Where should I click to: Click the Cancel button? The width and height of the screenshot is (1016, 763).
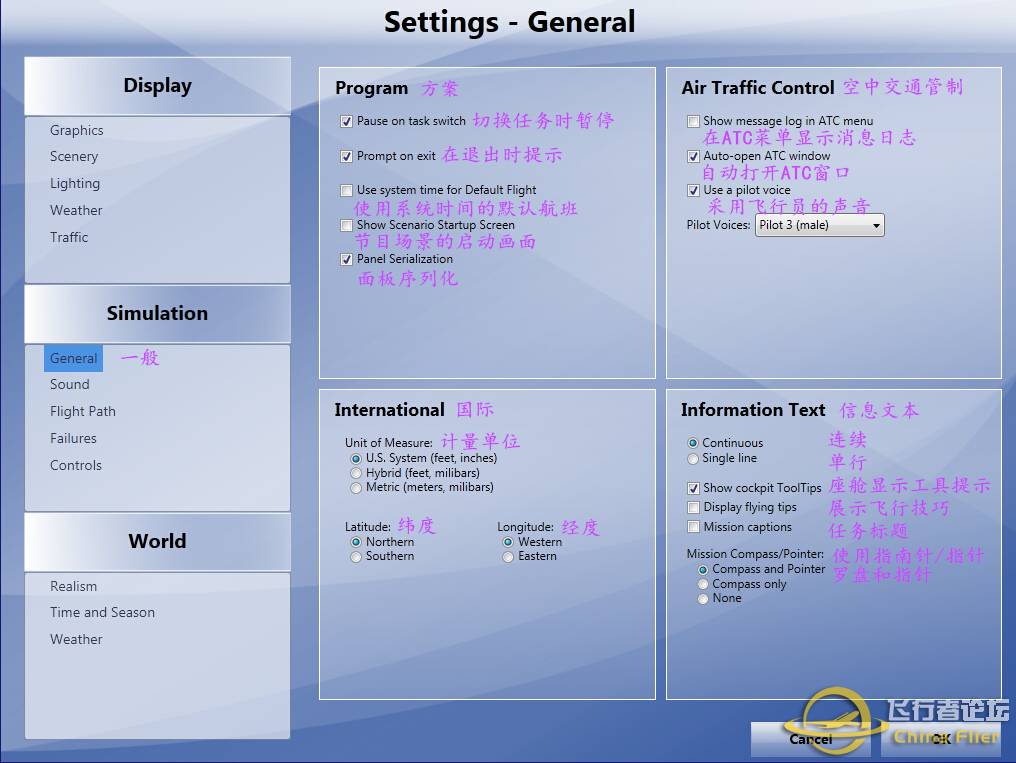811,739
